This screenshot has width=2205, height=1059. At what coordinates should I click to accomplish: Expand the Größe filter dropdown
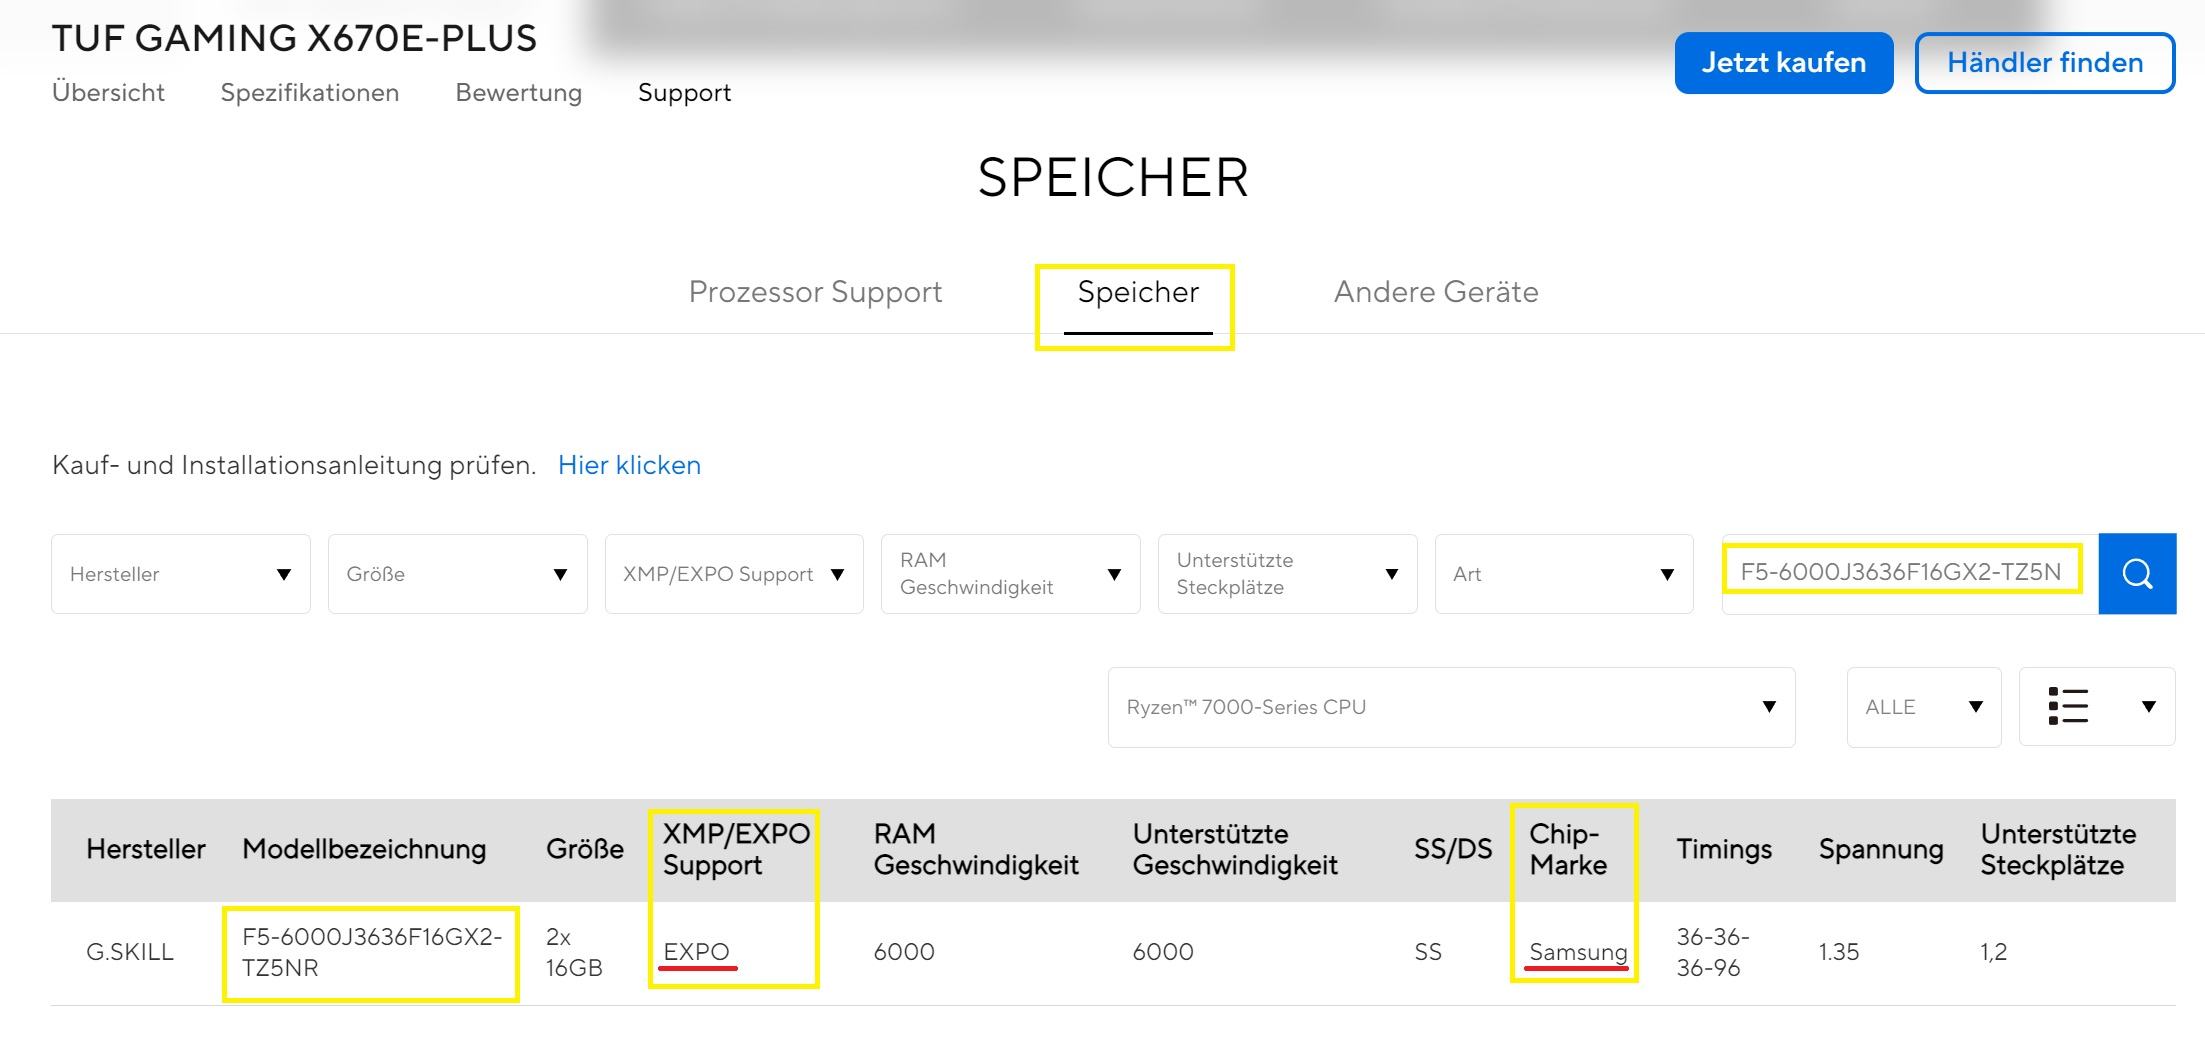[x=457, y=574]
